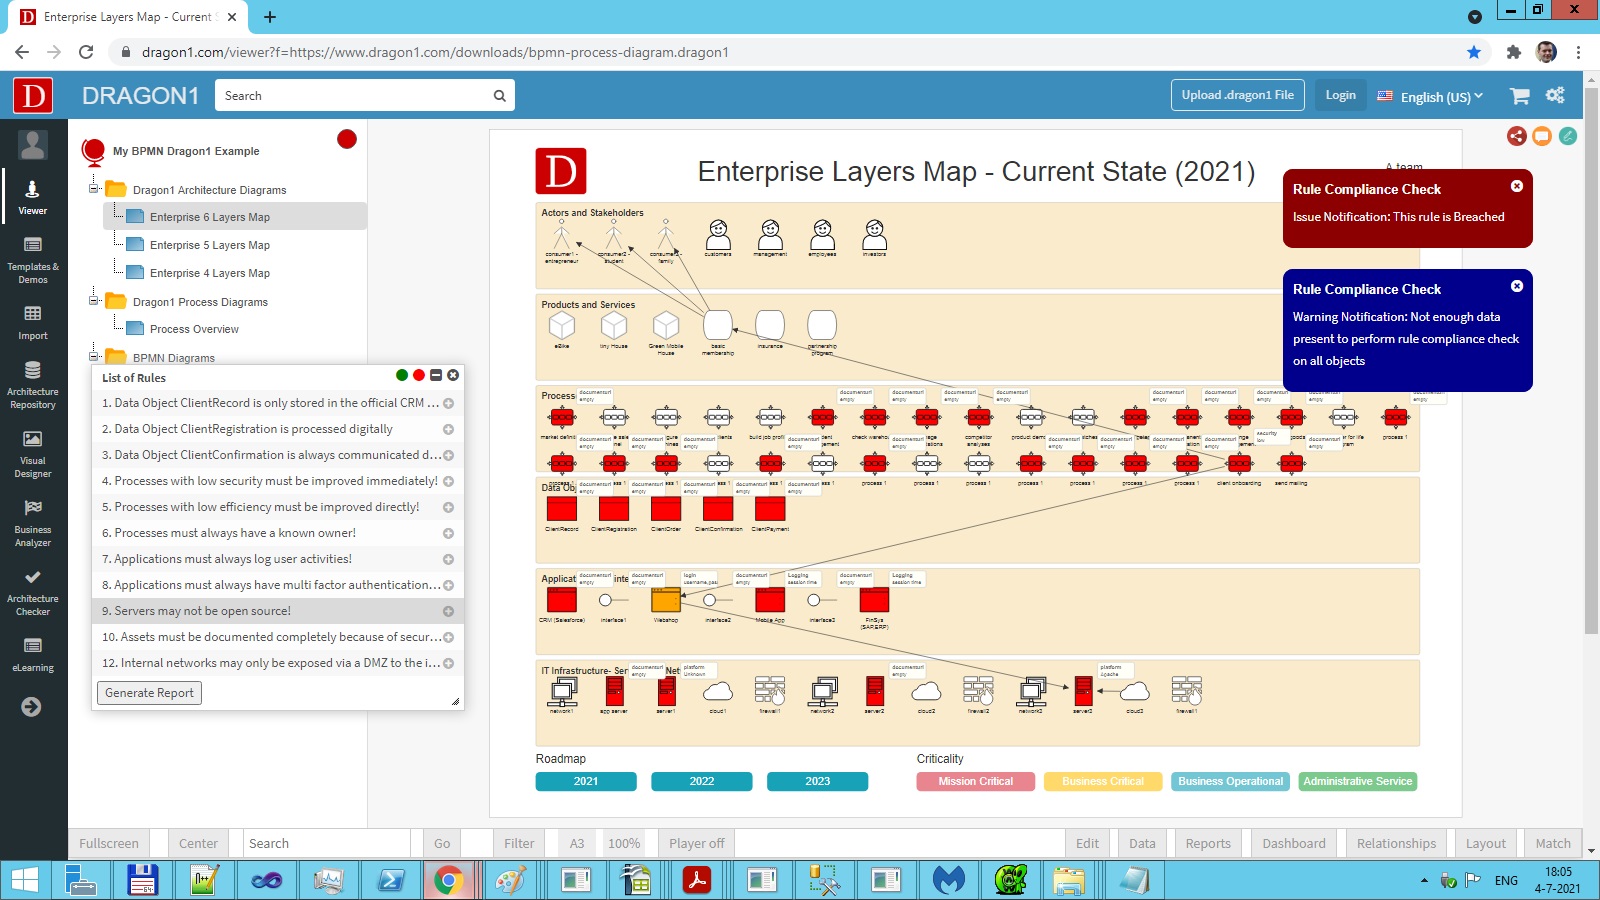Click the teal edit icon above diagram
The image size is (1600, 900).
click(x=1568, y=136)
